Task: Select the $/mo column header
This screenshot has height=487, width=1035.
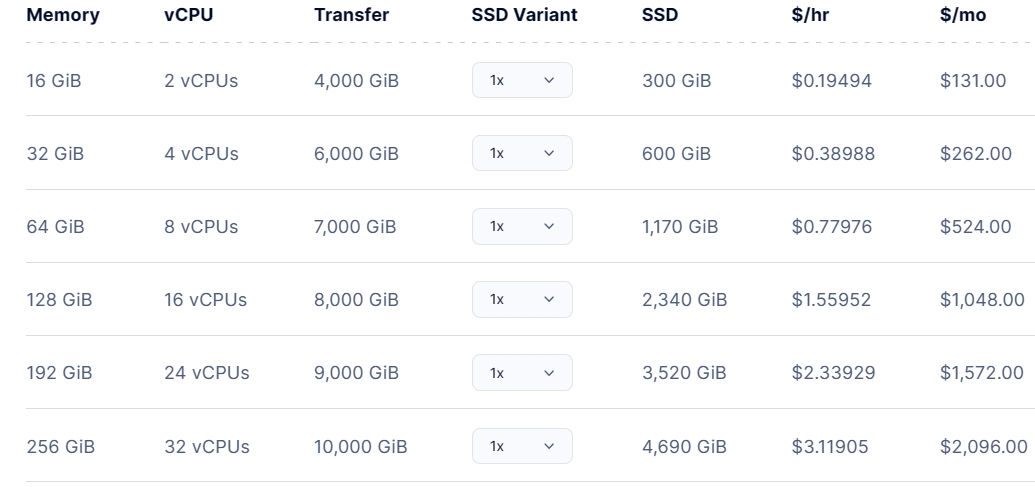Action: [961, 16]
